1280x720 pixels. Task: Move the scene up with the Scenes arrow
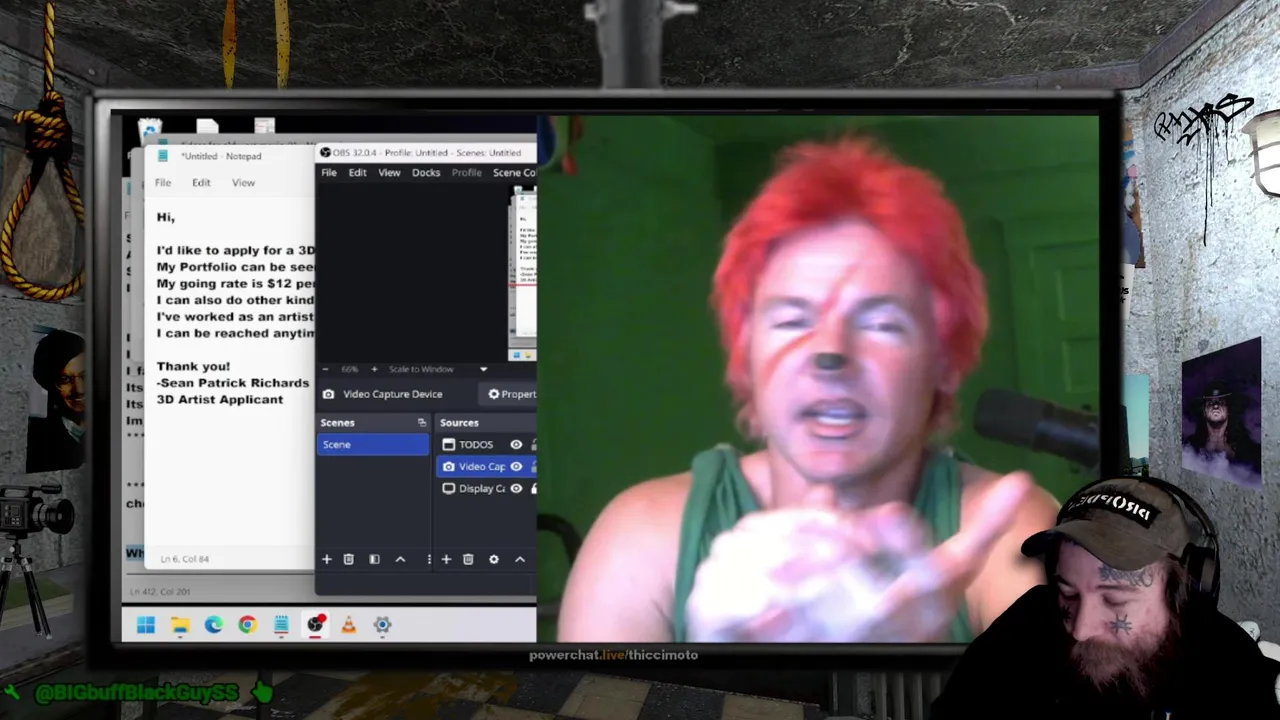400,559
